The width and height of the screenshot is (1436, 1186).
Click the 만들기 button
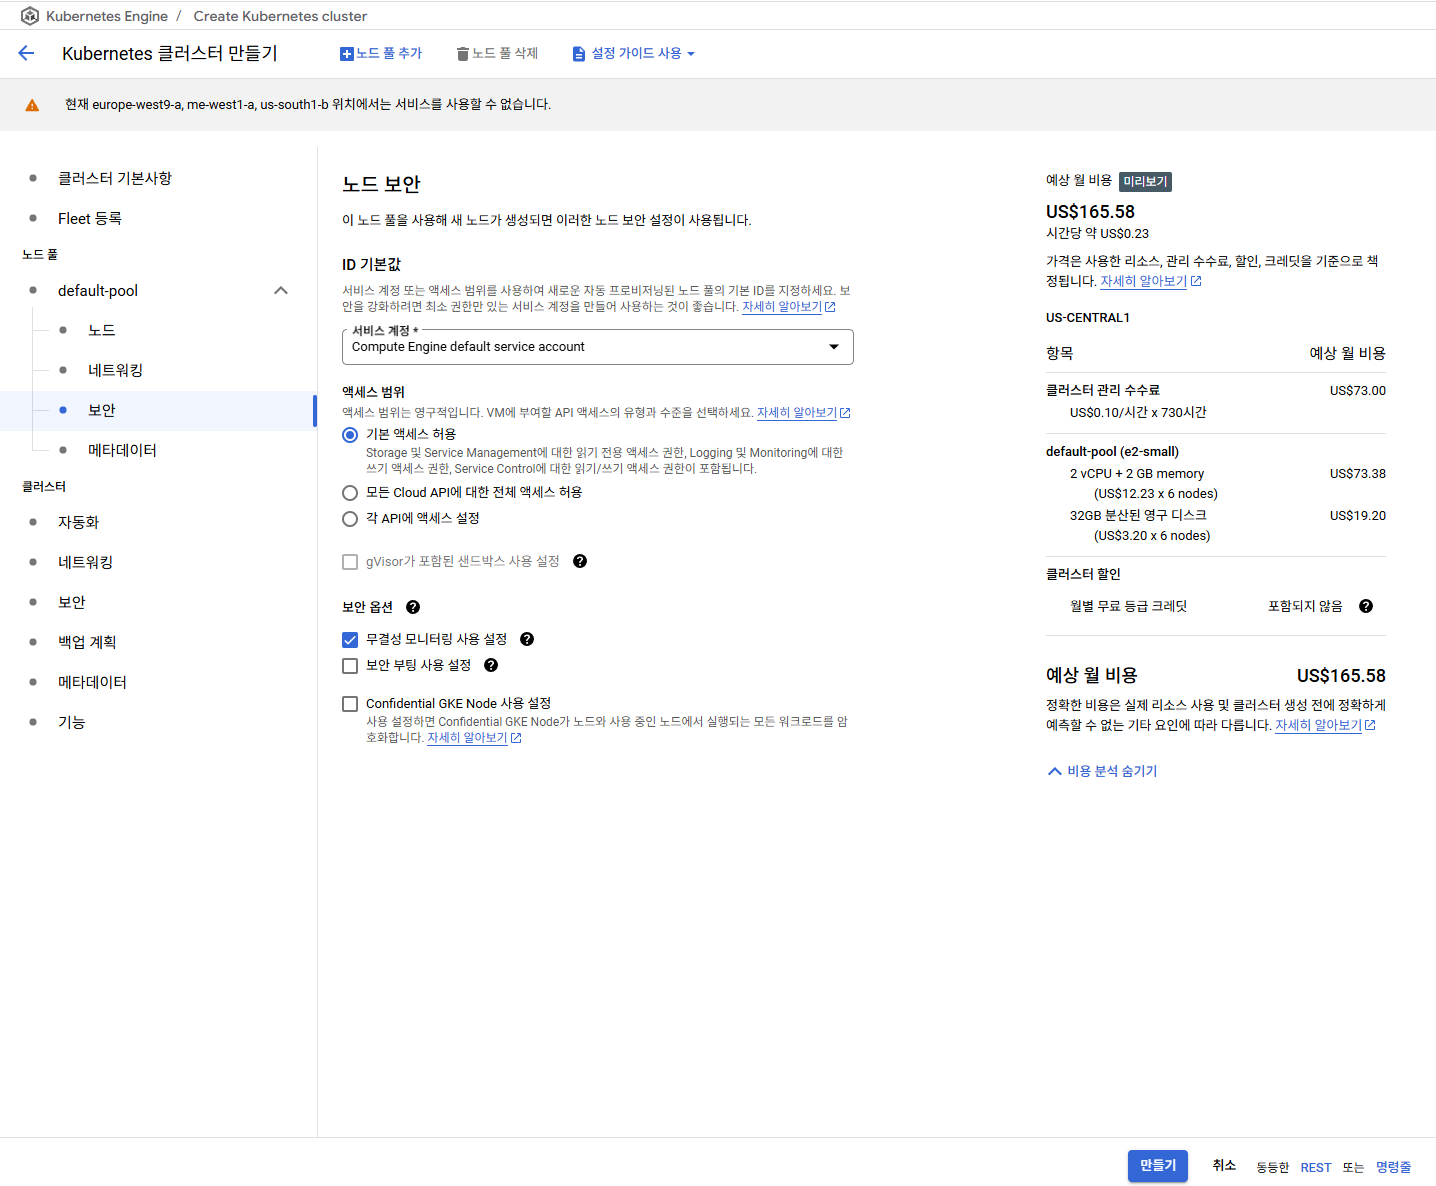pyautogui.click(x=1158, y=1166)
